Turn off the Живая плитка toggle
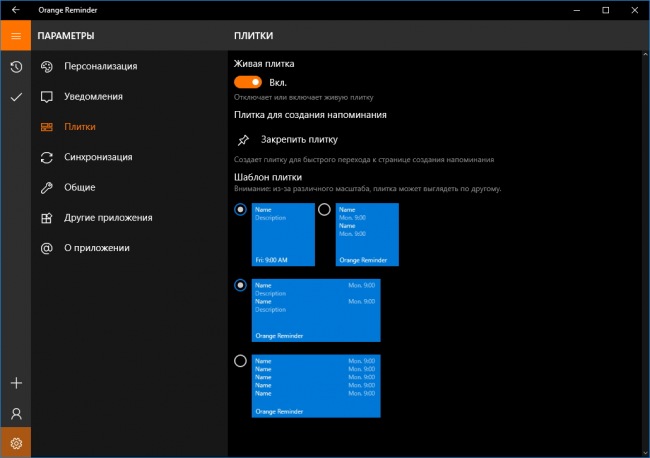Screen dimensions: 650x458 (x=248, y=82)
